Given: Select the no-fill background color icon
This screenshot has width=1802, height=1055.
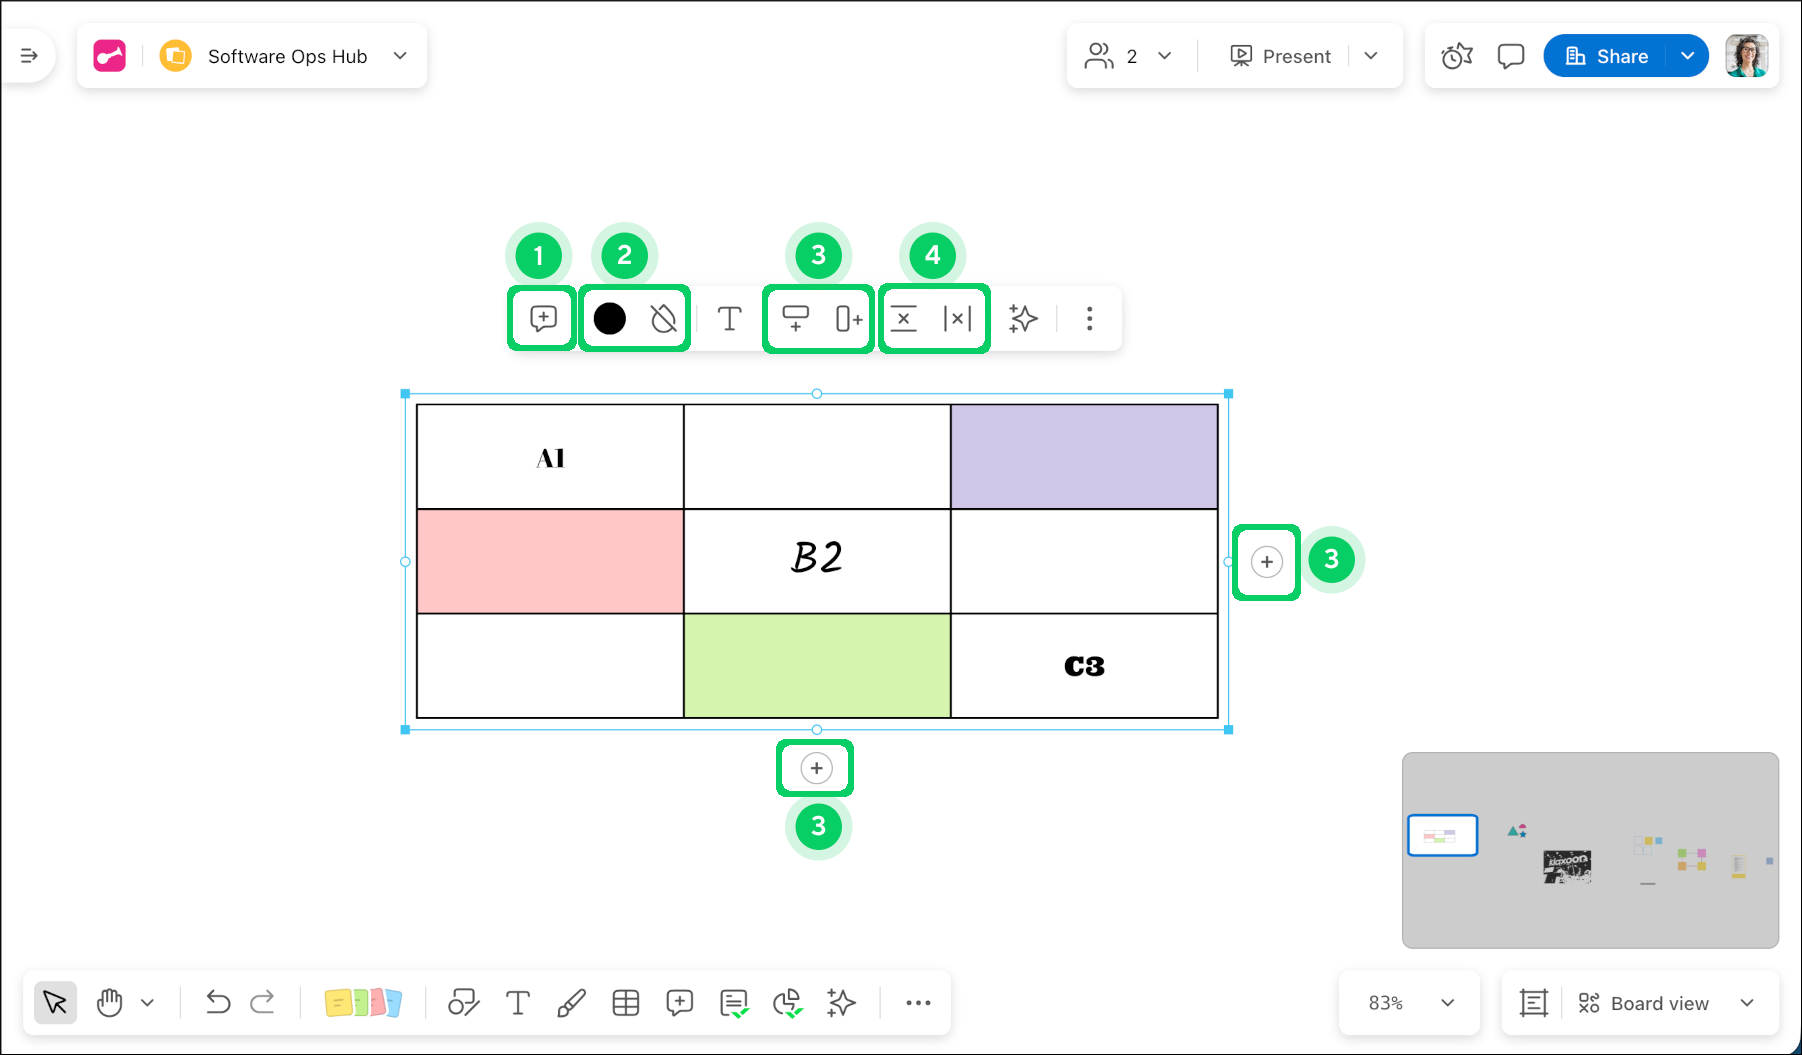Looking at the screenshot, I should [663, 319].
